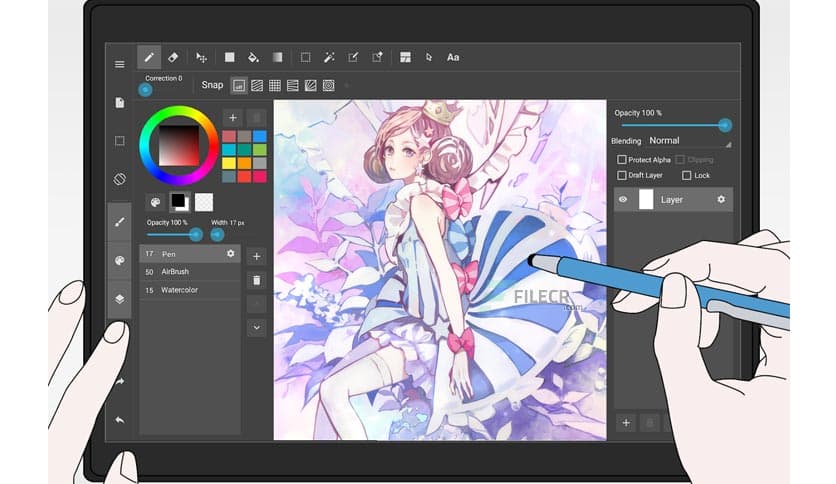The width and height of the screenshot is (836, 484).
Task: Click the Correction slider handle
Action: tap(145, 90)
